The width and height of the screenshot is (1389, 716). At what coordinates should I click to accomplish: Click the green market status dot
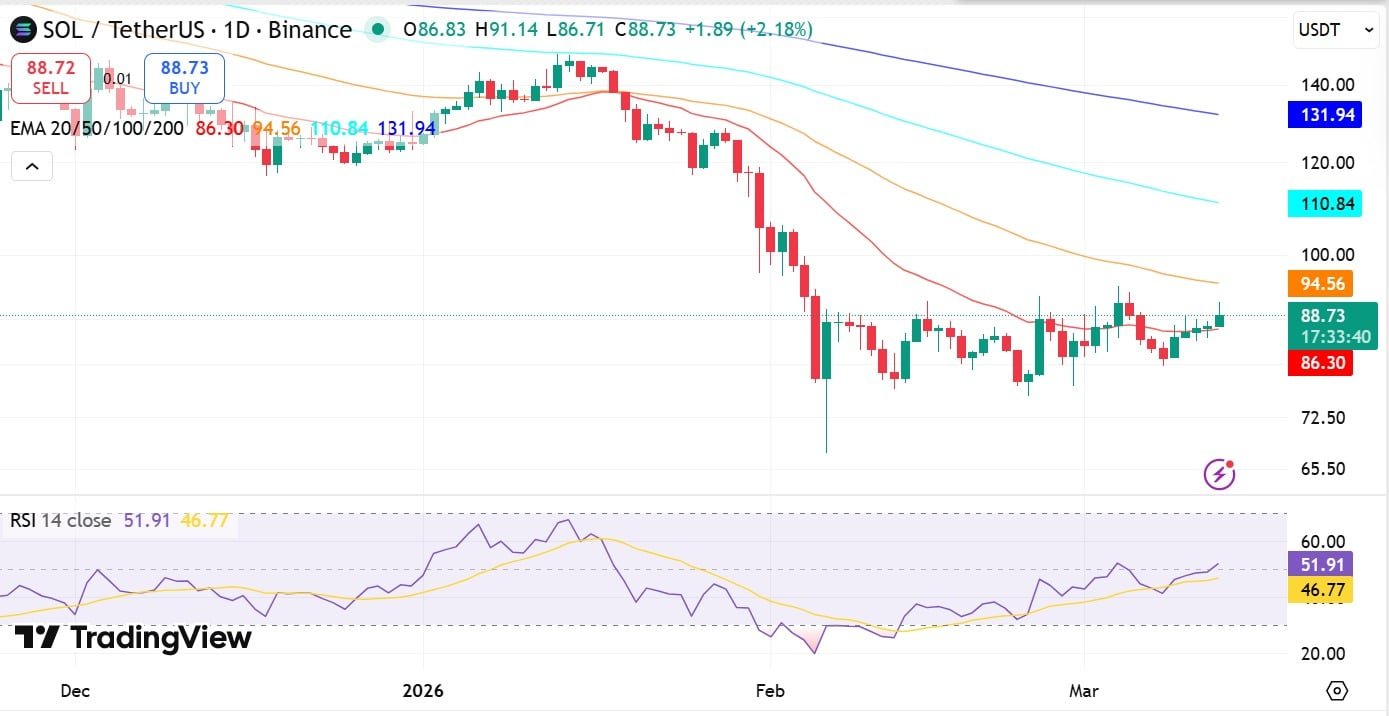(x=377, y=30)
